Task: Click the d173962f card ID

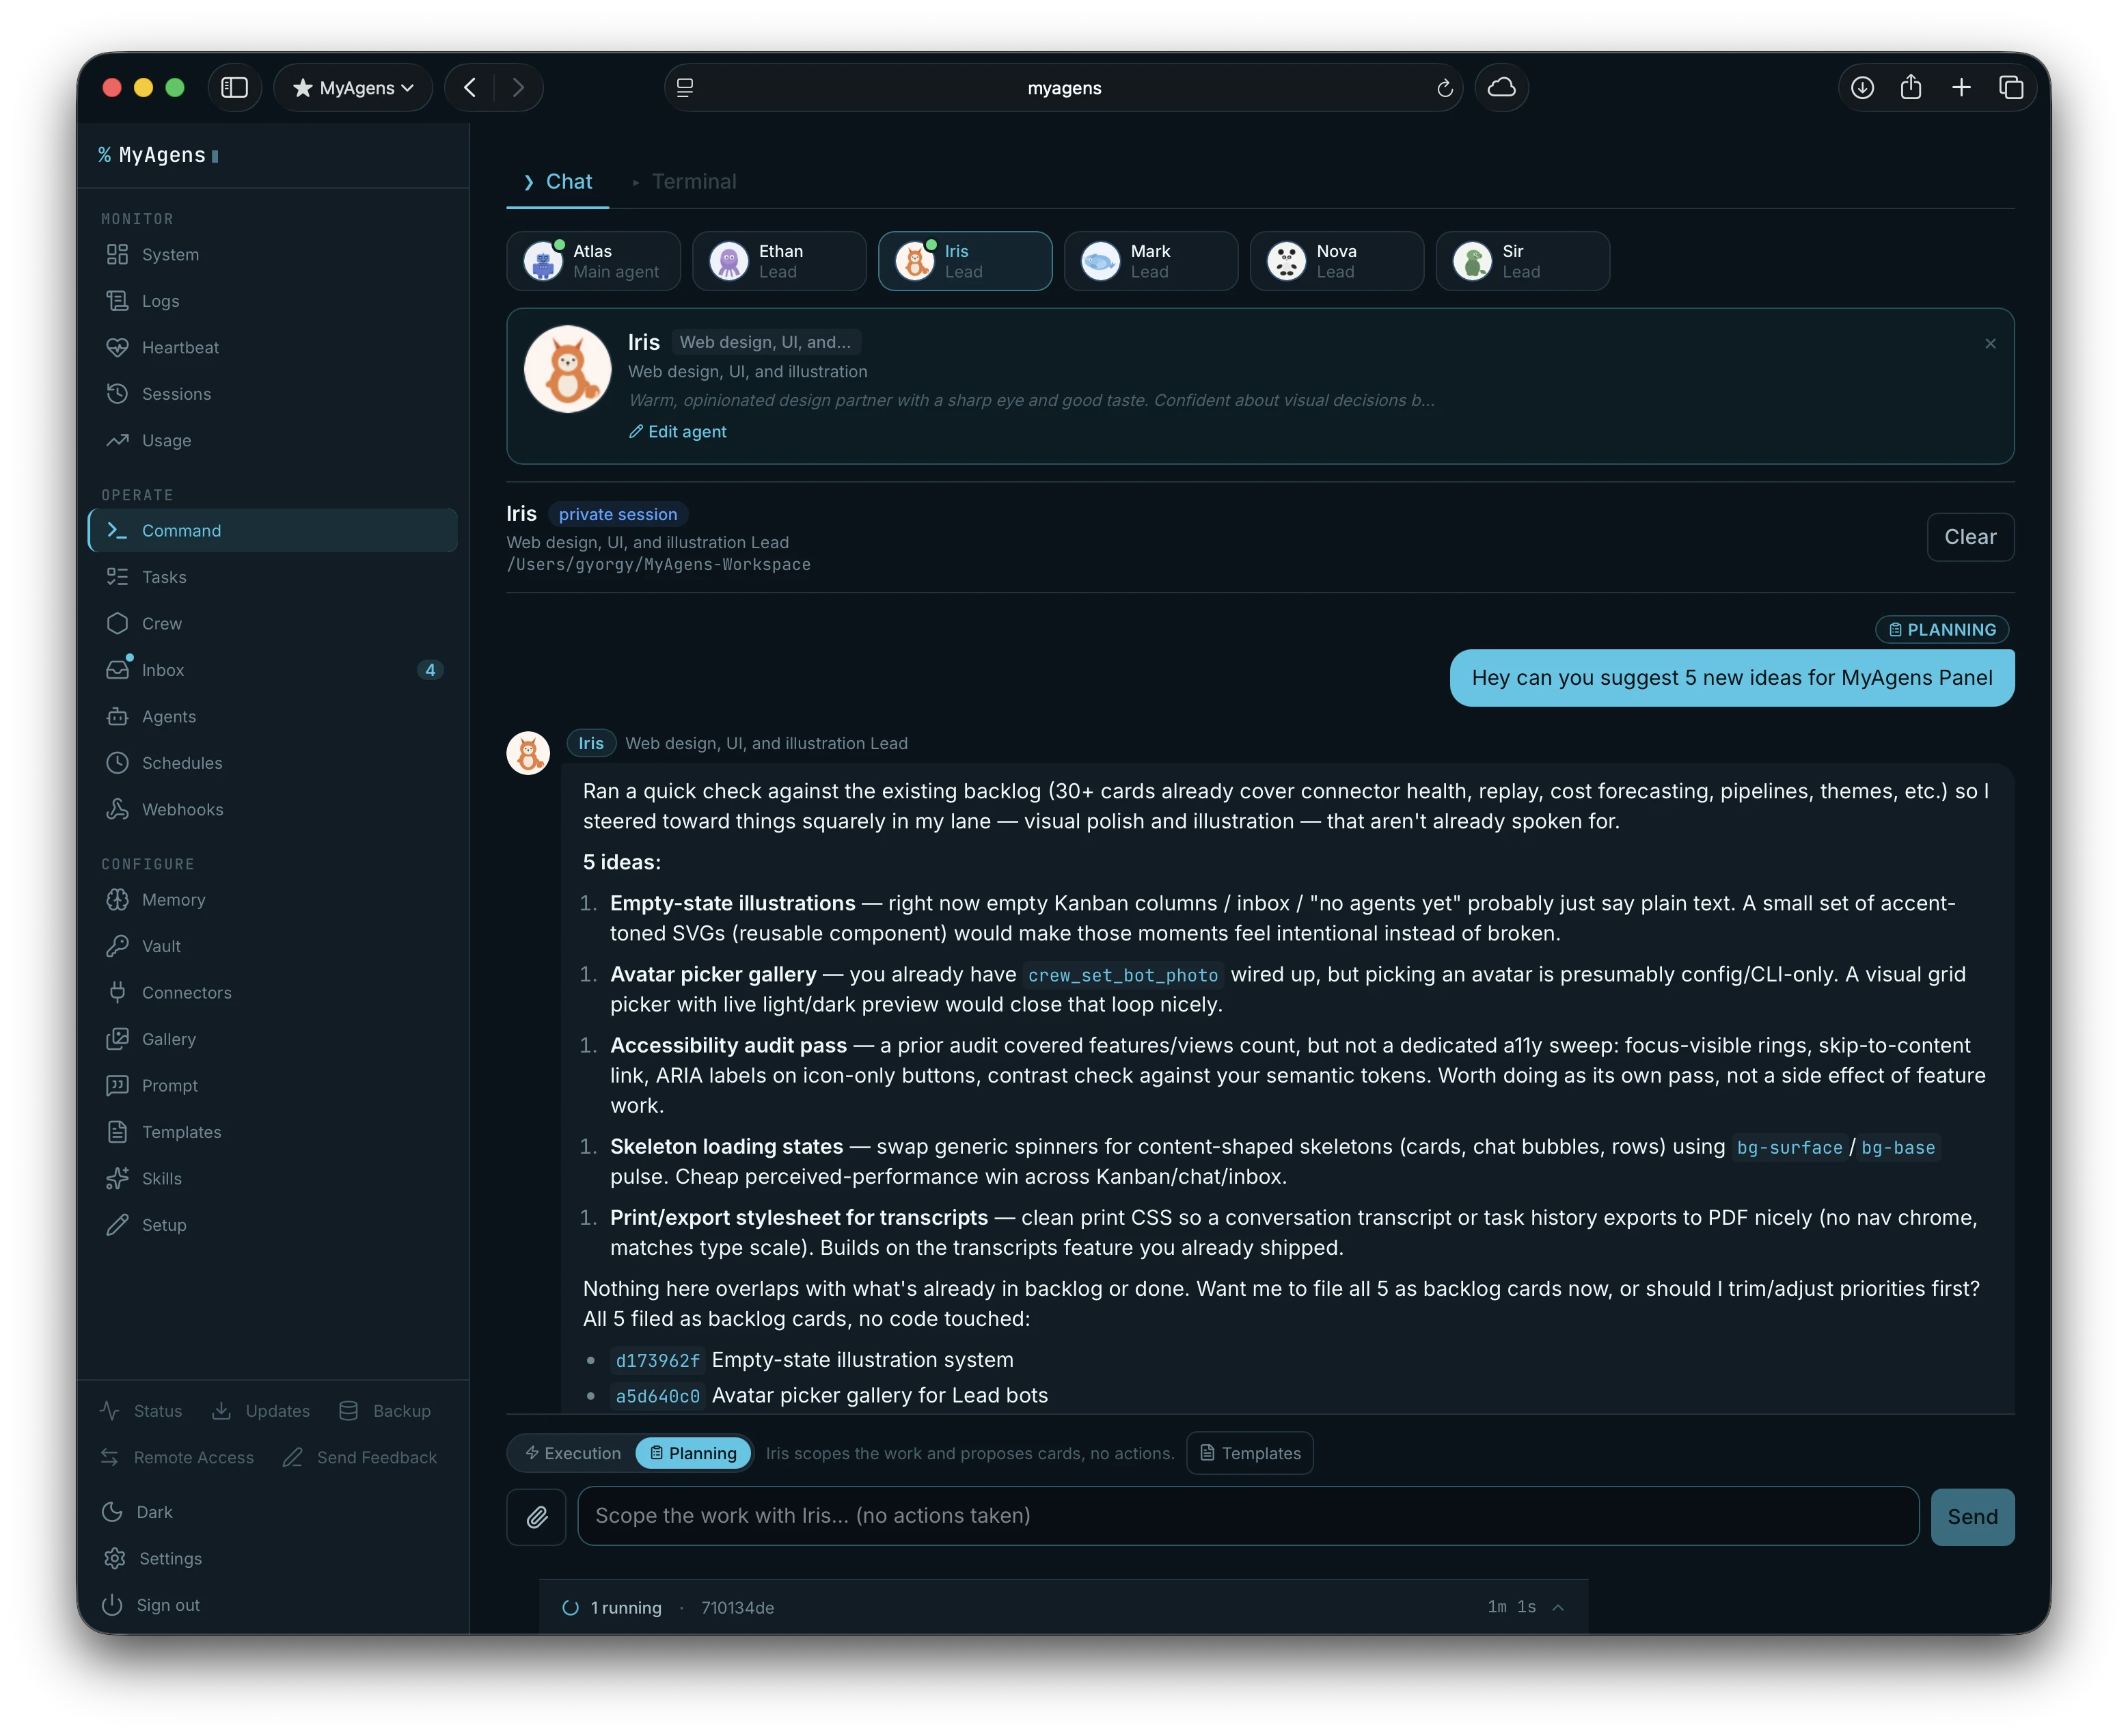Action: tap(658, 1361)
